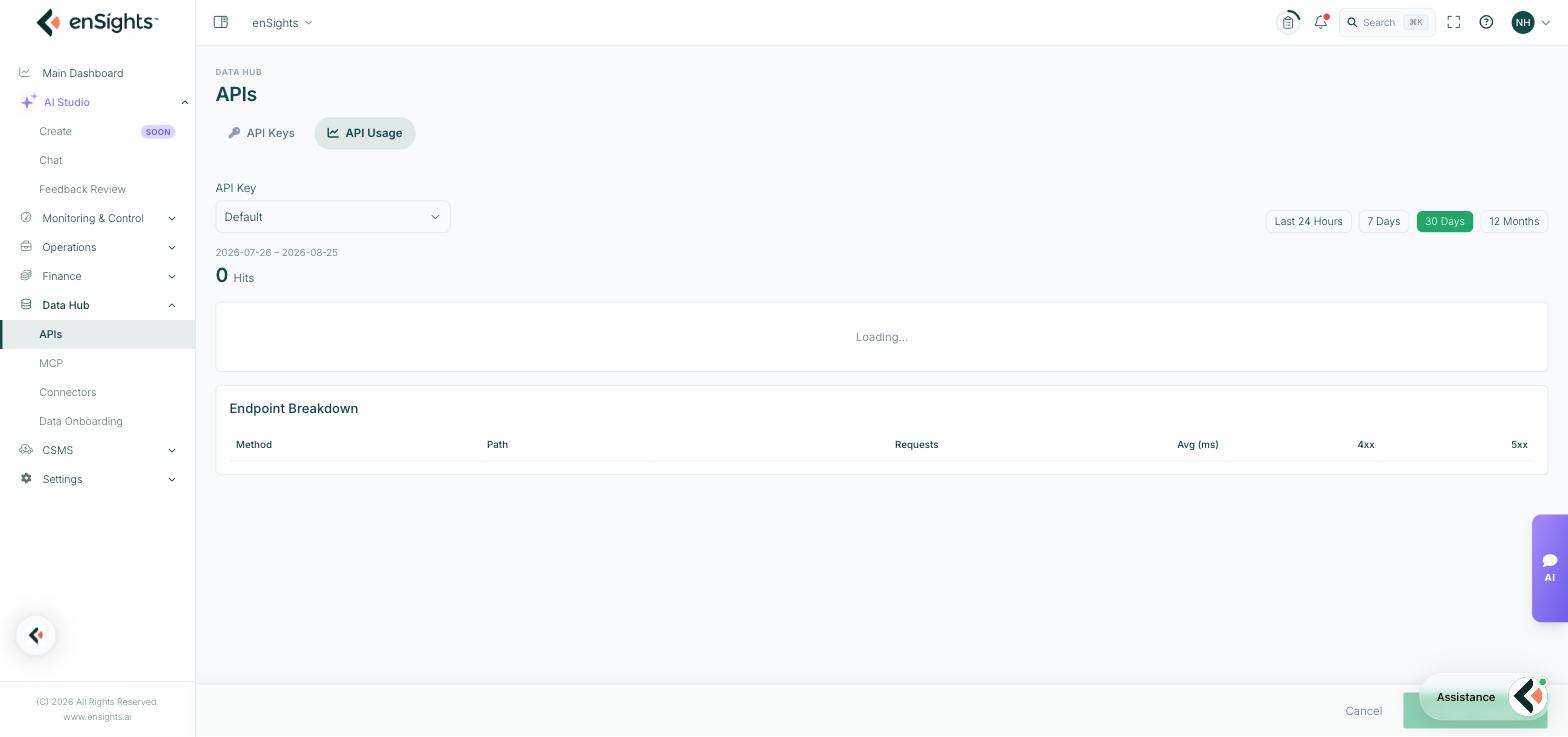Open Feedback Review page
This screenshot has height=737, width=1568.
(82, 189)
